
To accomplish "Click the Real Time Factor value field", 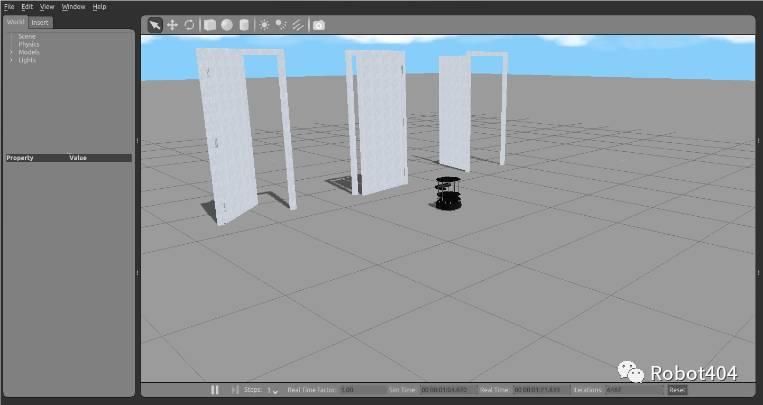I will coord(362,390).
